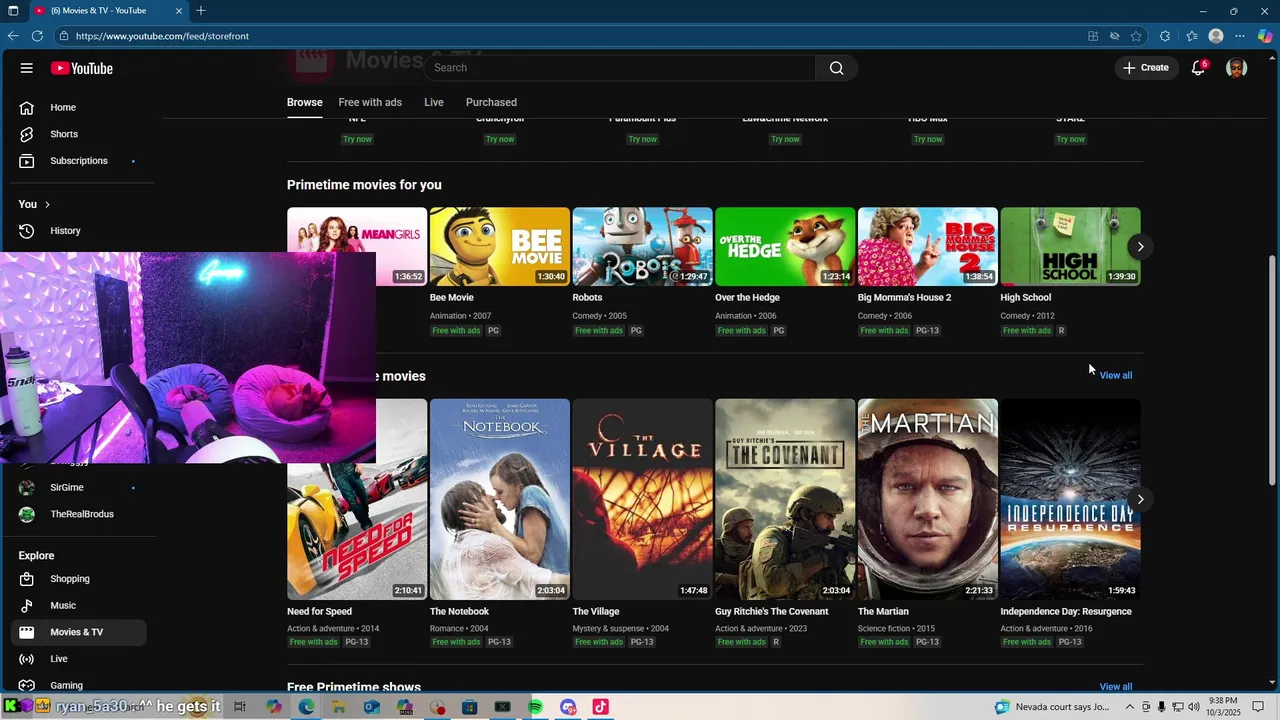Switch to the Purchased tab
Image resolution: width=1280 pixels, height=720 pixels.
pyautogui.click(x=491, y=102)
